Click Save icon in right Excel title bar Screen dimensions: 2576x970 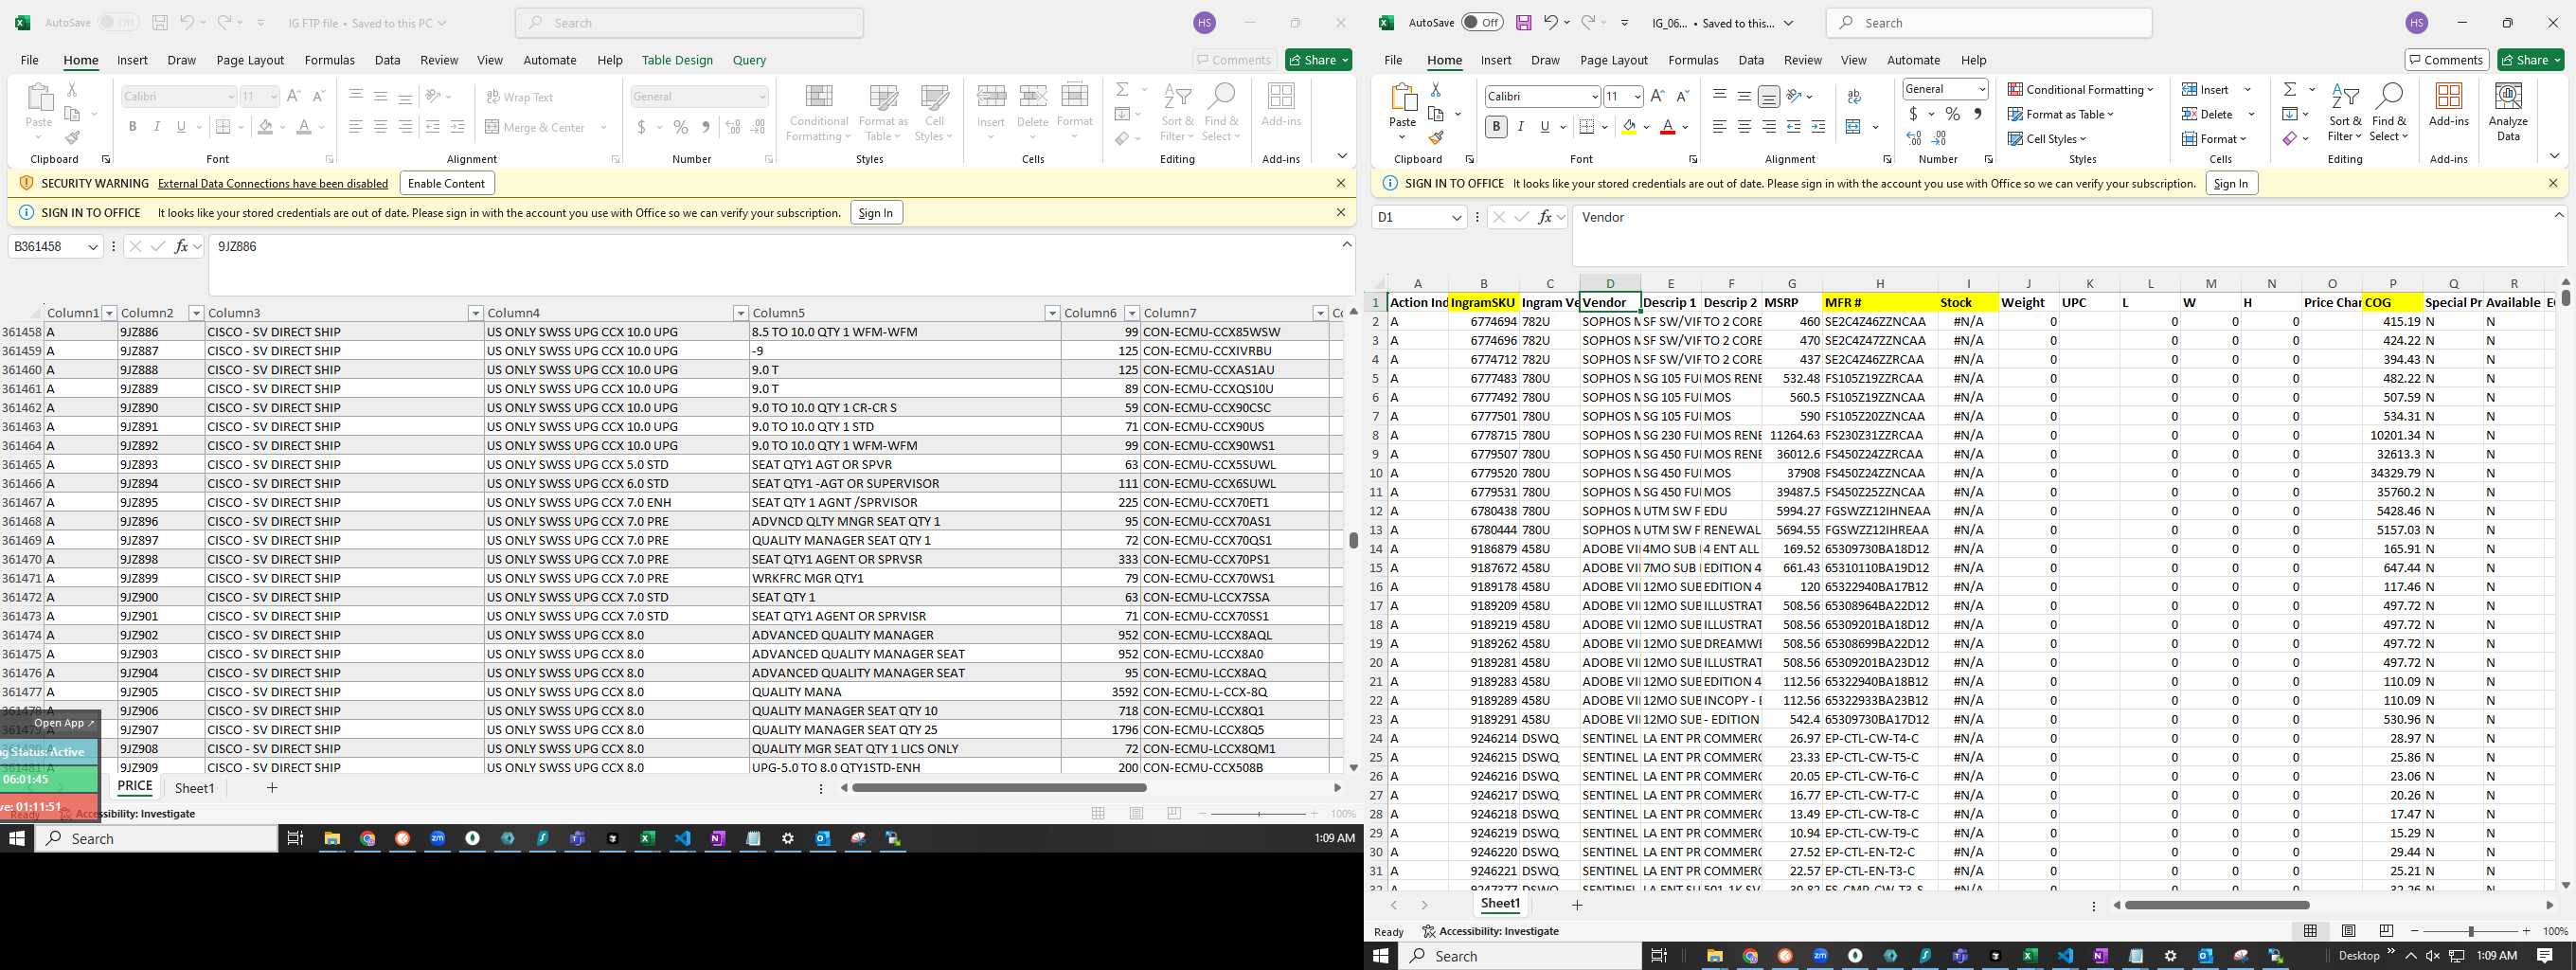[x=1523, y=23]
